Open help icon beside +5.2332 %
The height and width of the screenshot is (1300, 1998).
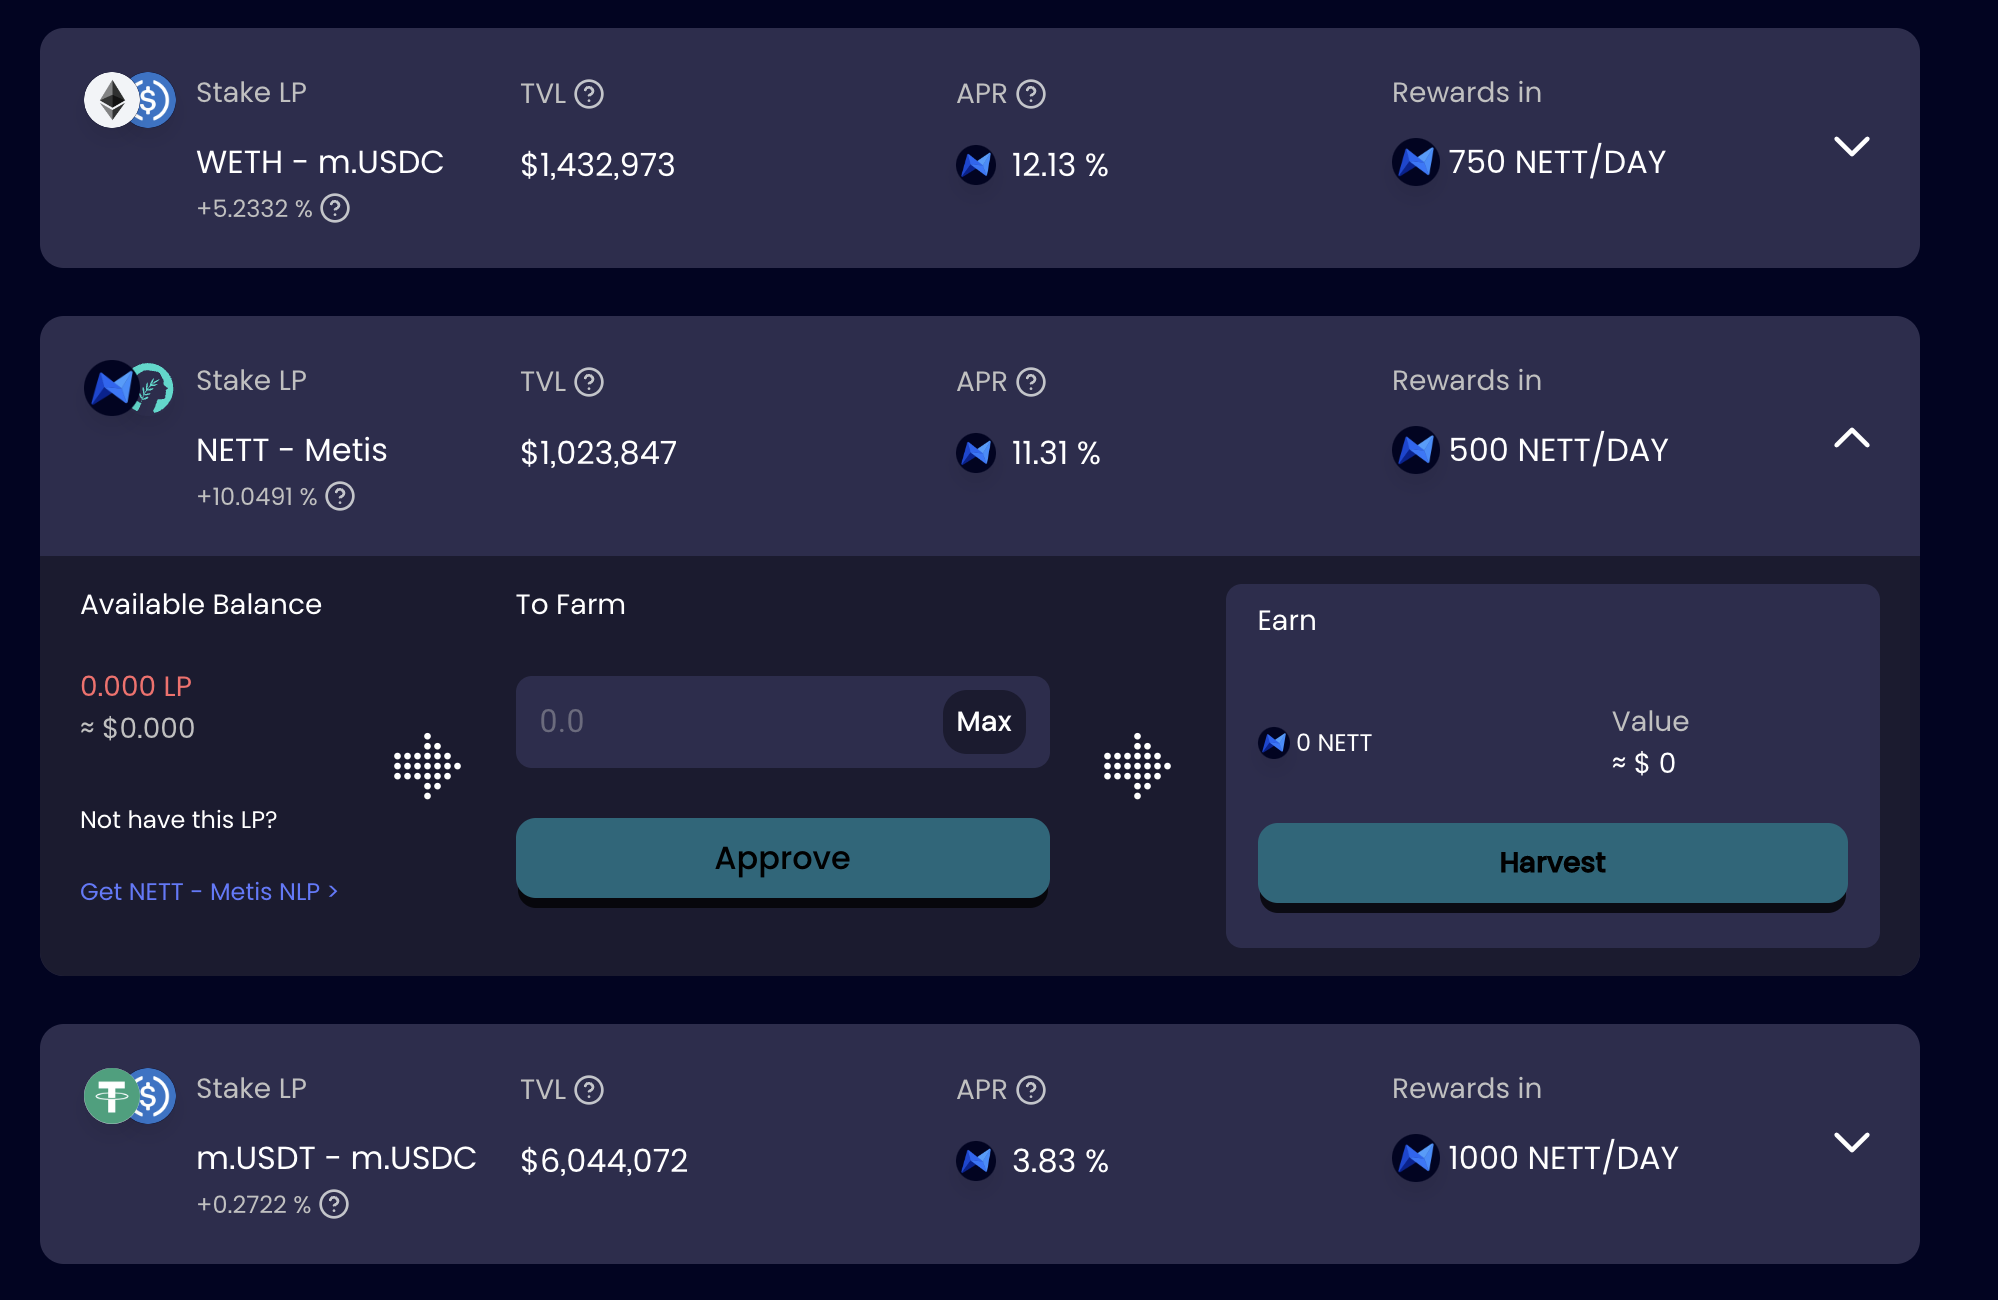point(335,208)
